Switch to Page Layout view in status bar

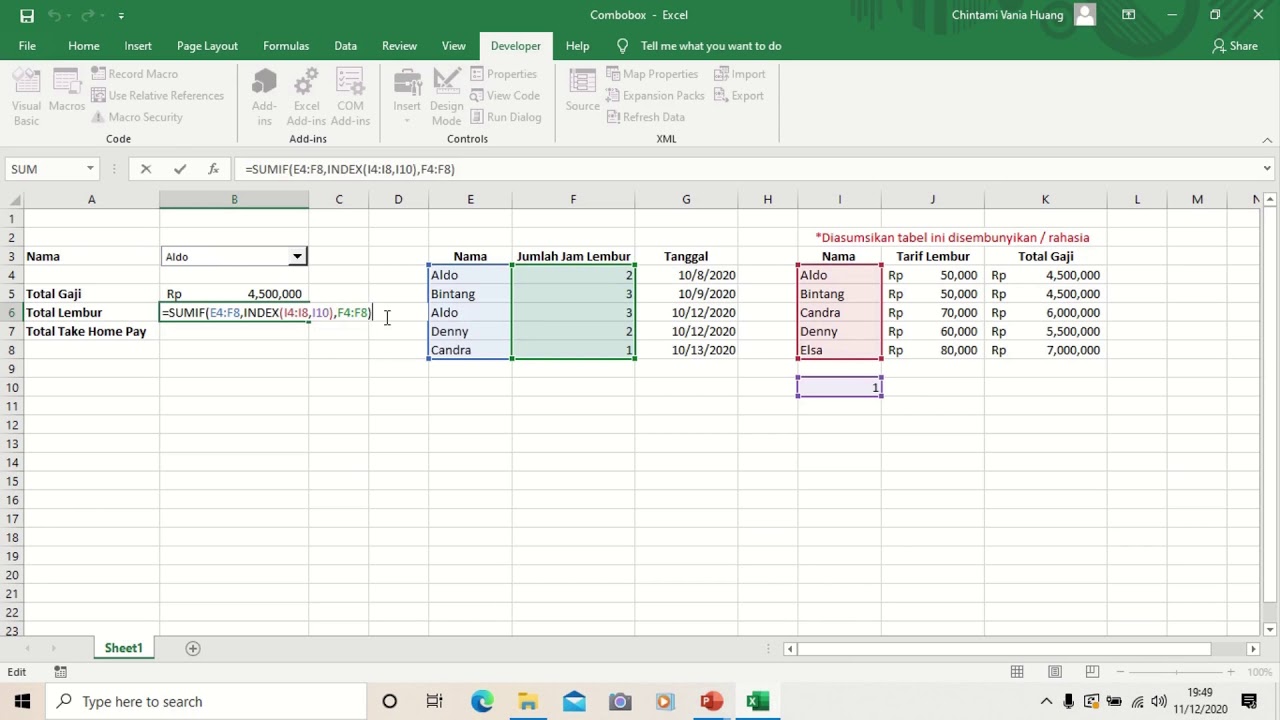pos(1055,672)
